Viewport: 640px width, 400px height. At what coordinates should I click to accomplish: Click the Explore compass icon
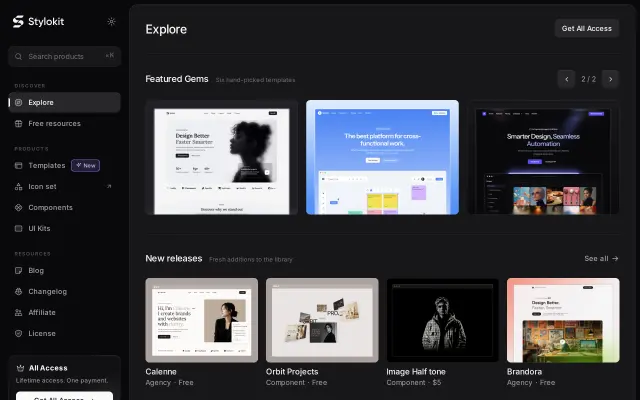(18, 102)
